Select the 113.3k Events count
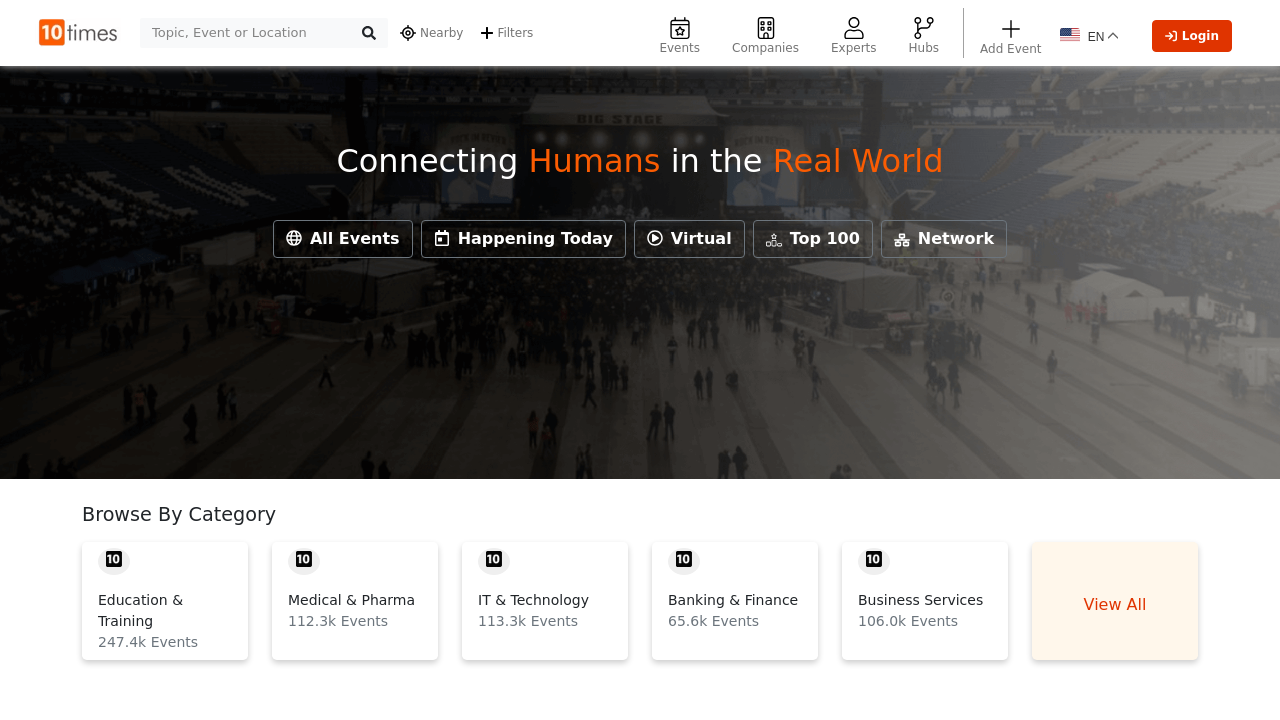1280x720 pixels. click(x=528, y=621)
